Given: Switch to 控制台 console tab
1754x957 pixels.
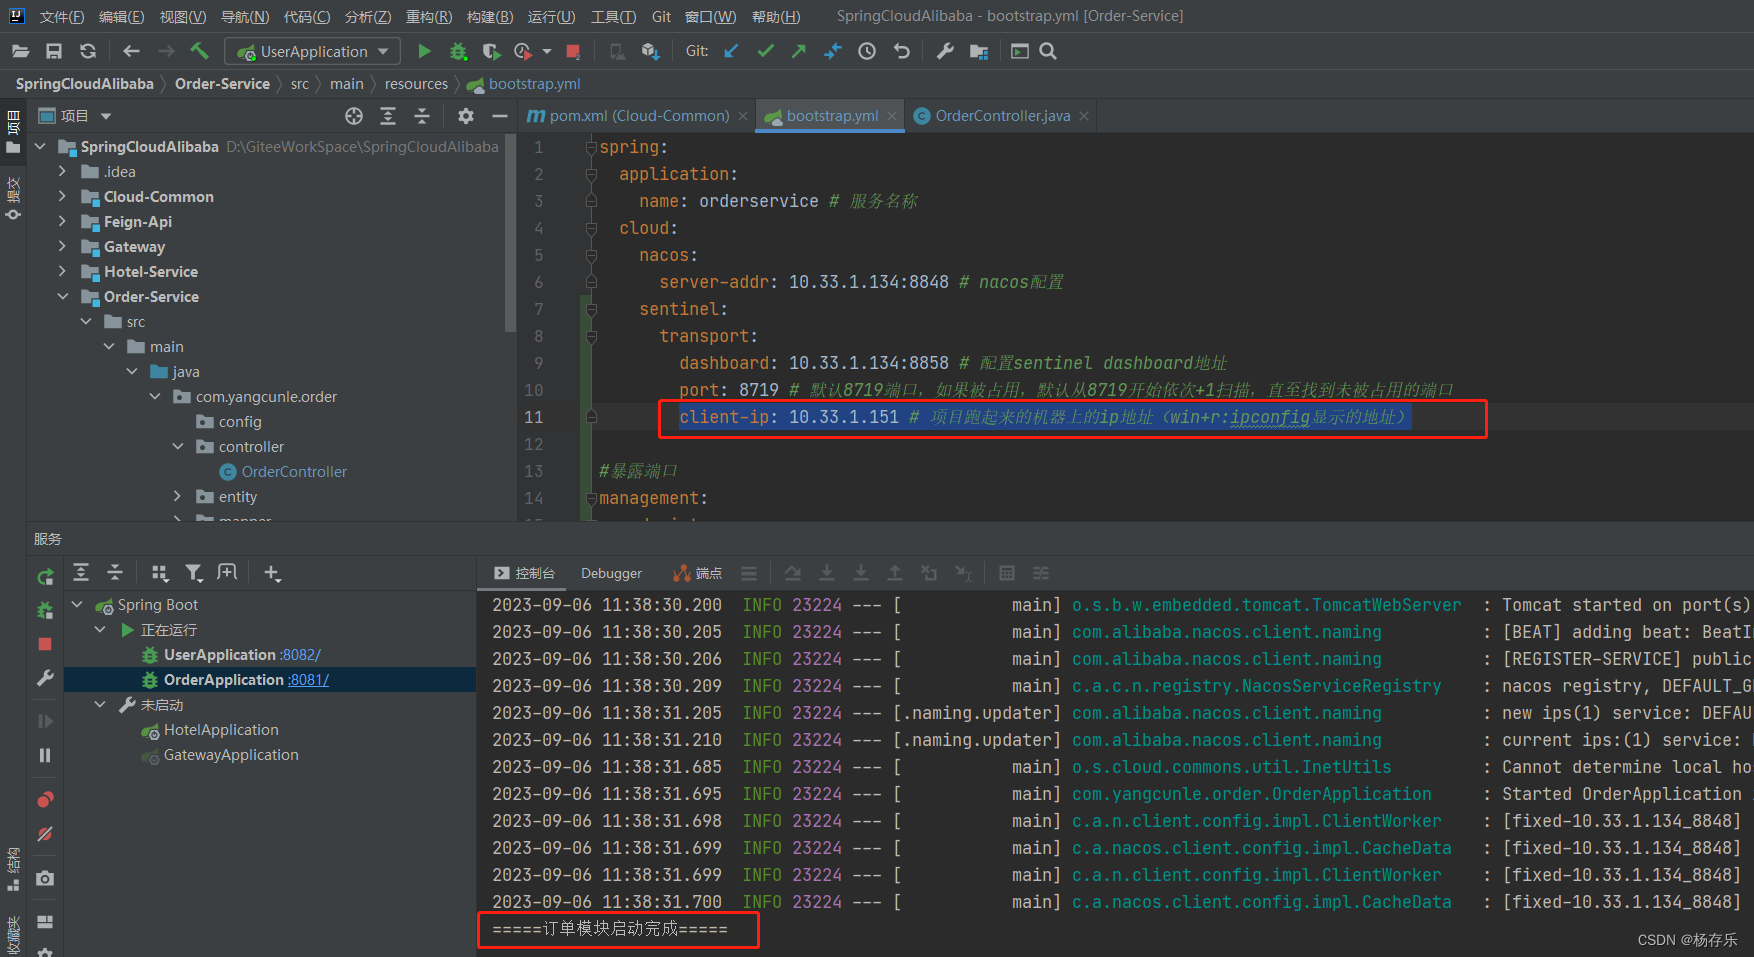Looking at the screenshot, I should point(525,573).
